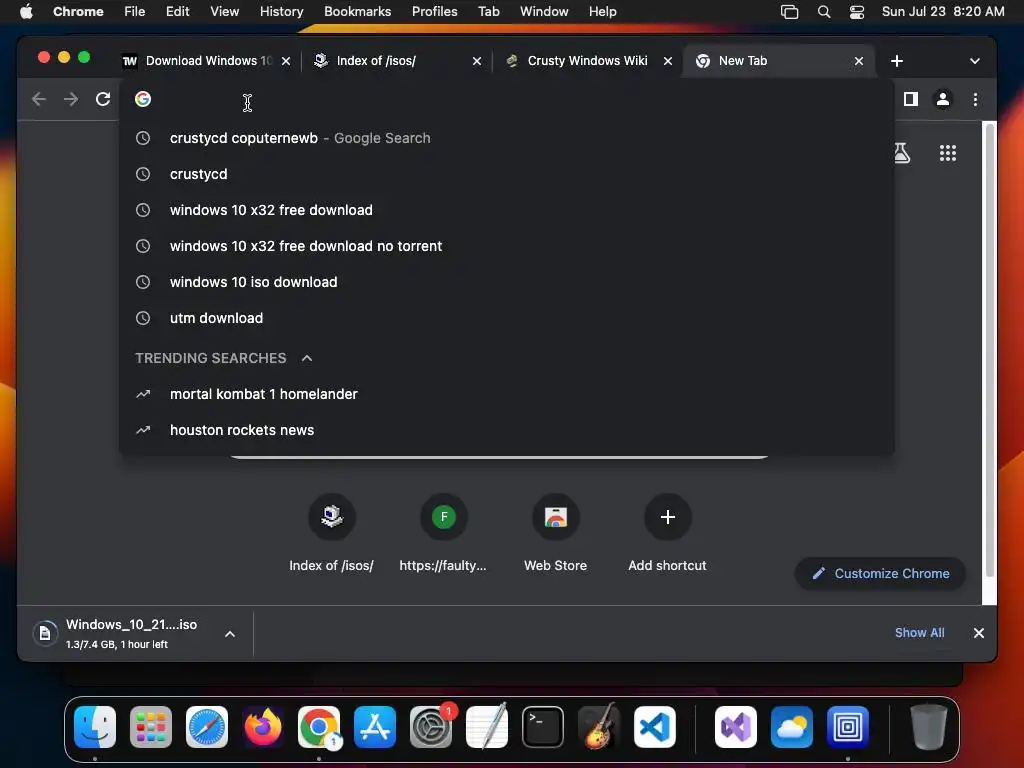Viewport: 1024px width, 768px height.
Task: Open Spotlight search in menu bar
Action: point(824,12)
